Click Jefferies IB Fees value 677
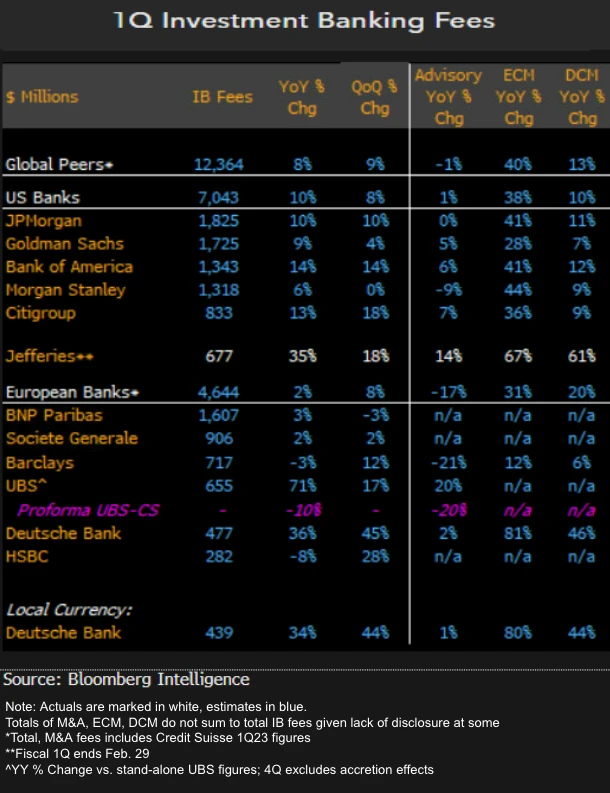 click(x=219, y=356)
